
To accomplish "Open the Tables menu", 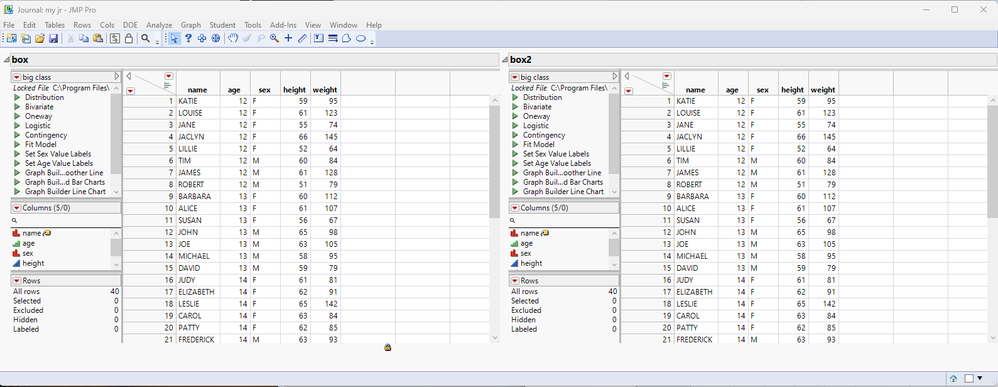I will [55, 25].
